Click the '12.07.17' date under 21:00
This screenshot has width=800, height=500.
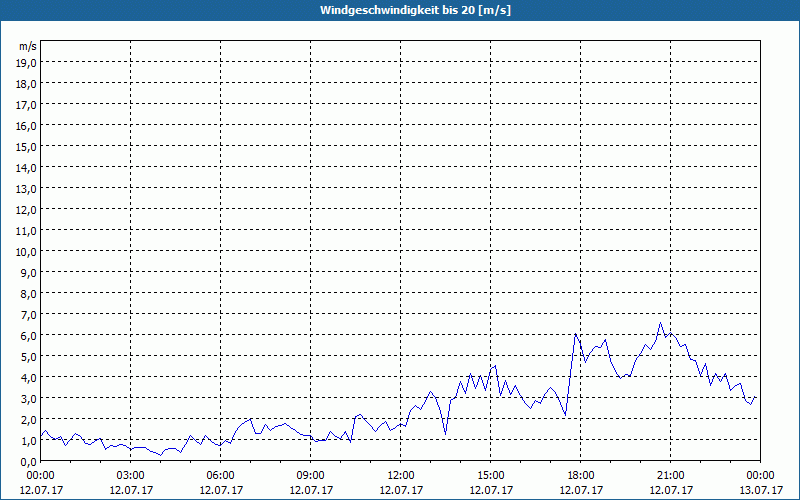(671, 490)
